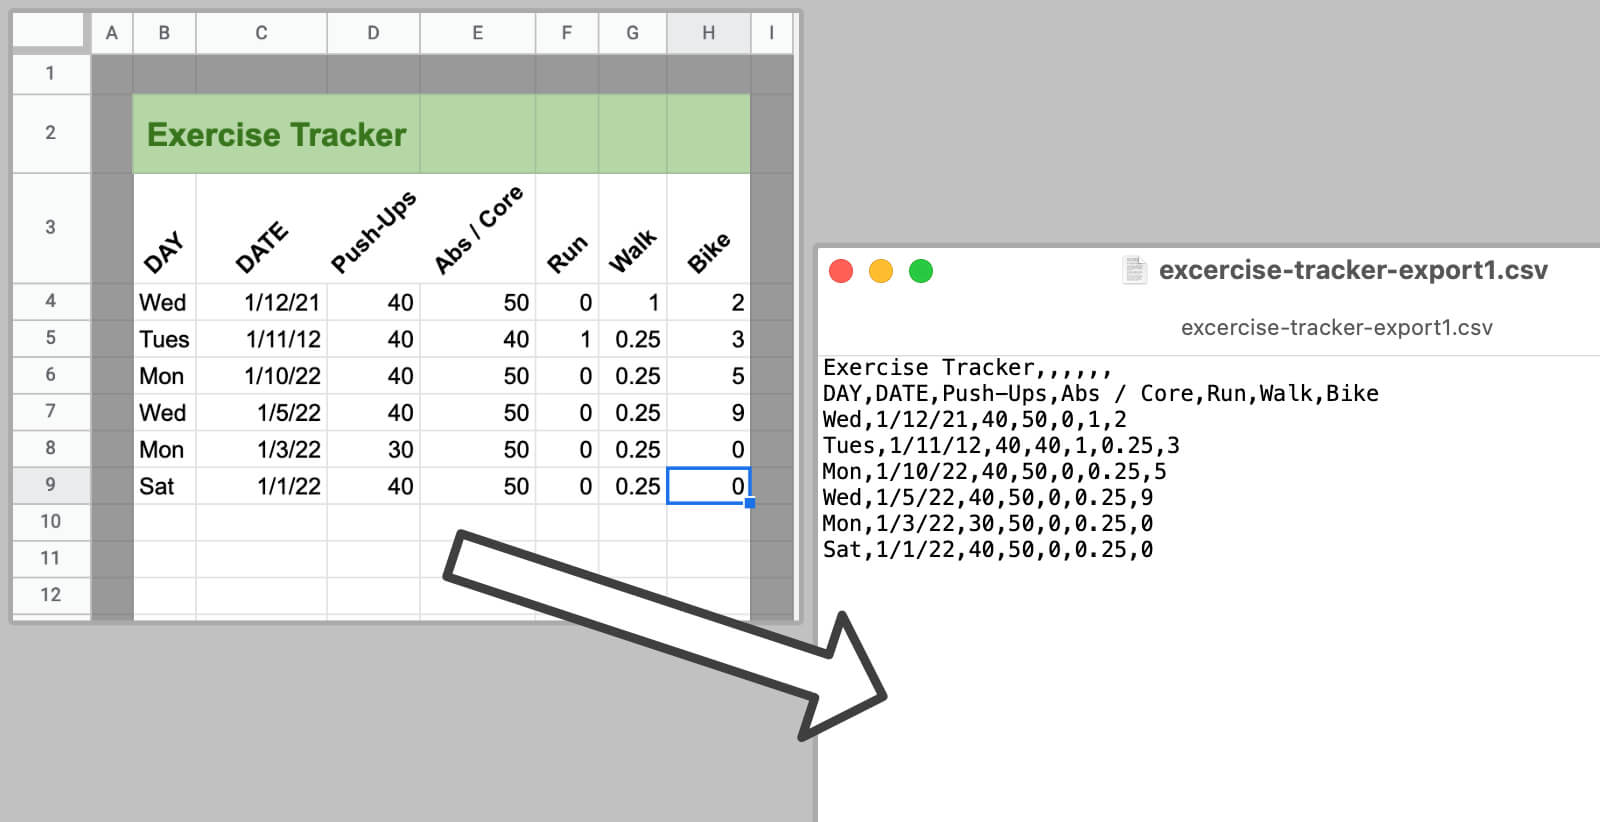Select row 6 header
1600x822 pixels.
tap(51, 375)
